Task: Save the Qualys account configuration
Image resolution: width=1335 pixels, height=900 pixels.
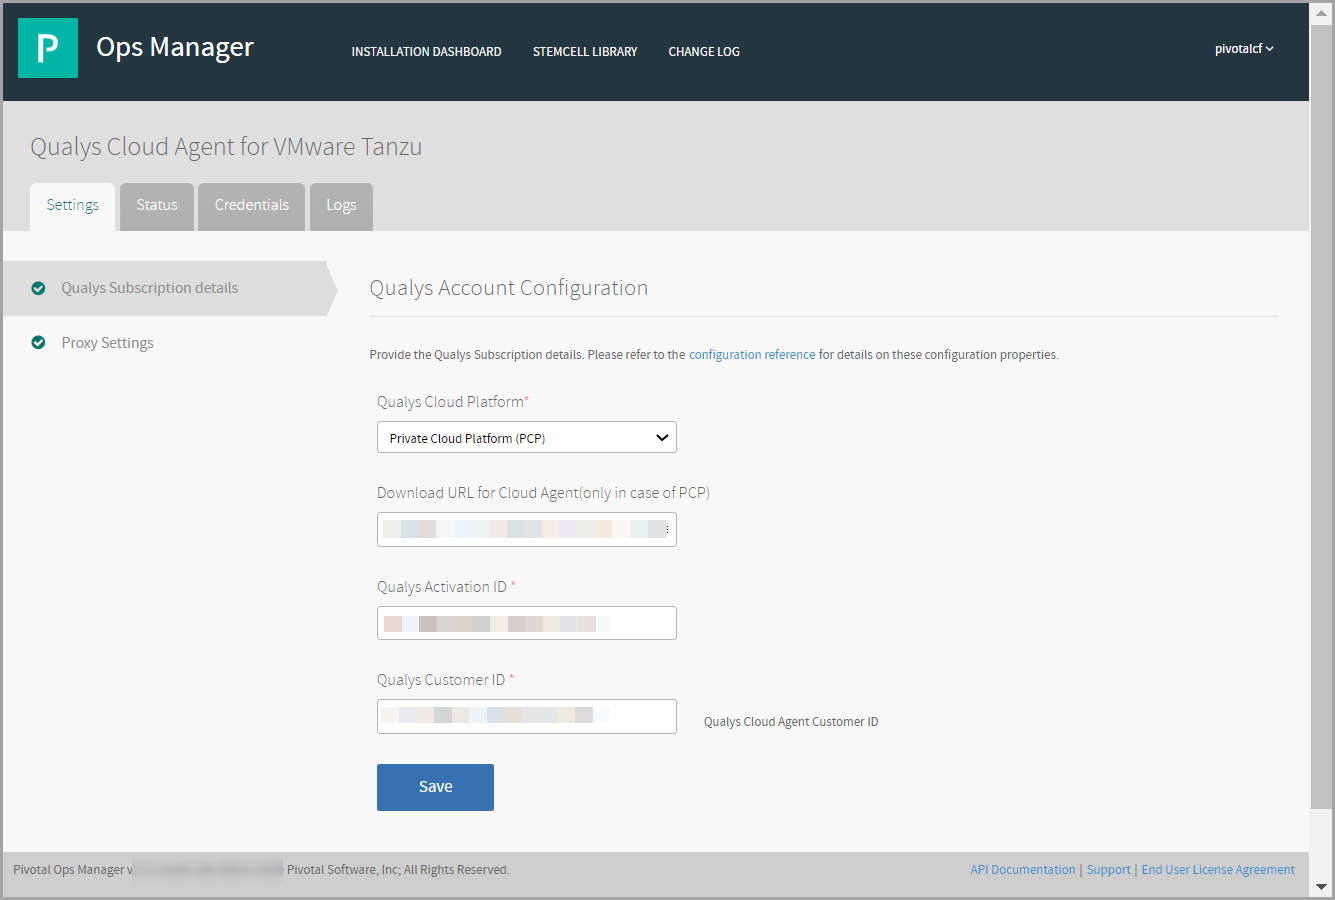Action: tap(435, 787)
